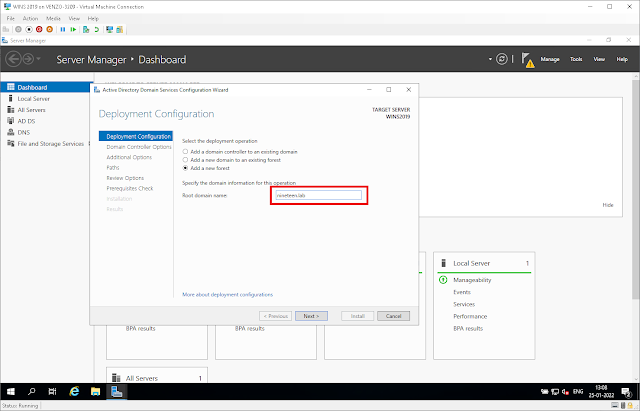Open Server Manager's Help menu
The width and height of the screenshot is (640, 411).
tap(622, 59)
